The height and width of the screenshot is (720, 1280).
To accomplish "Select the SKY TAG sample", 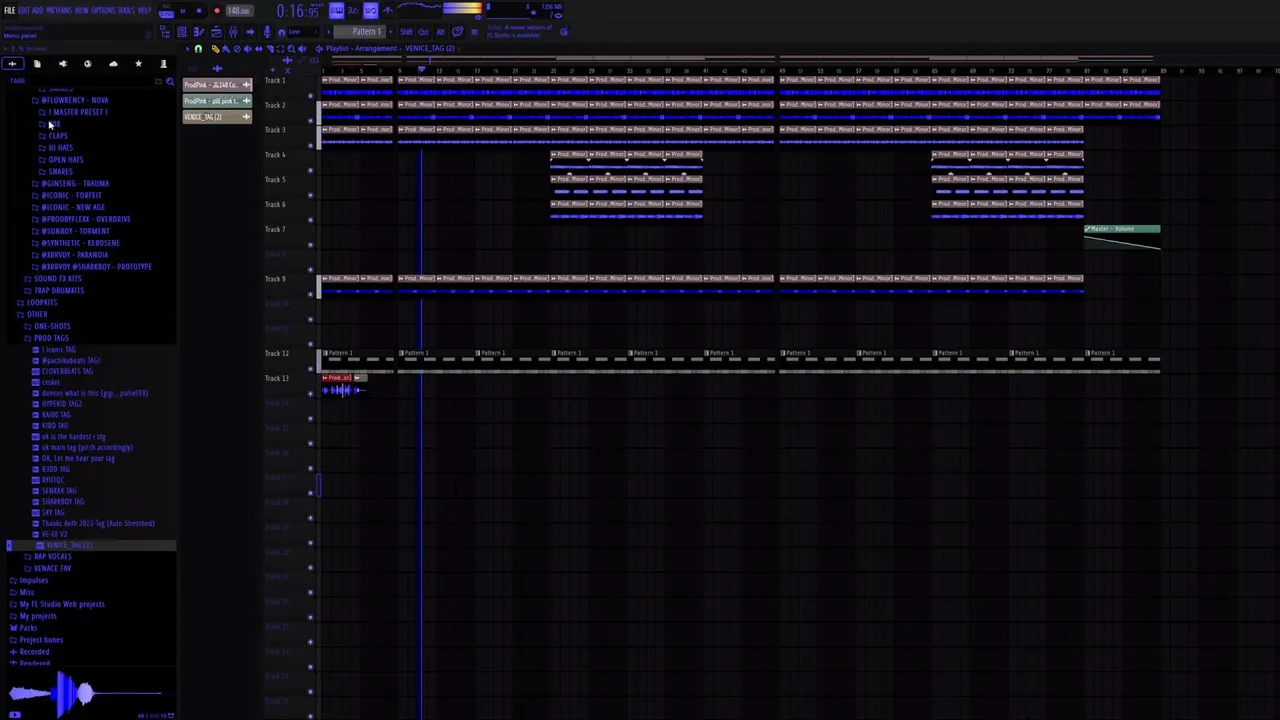I will [48, 513].
